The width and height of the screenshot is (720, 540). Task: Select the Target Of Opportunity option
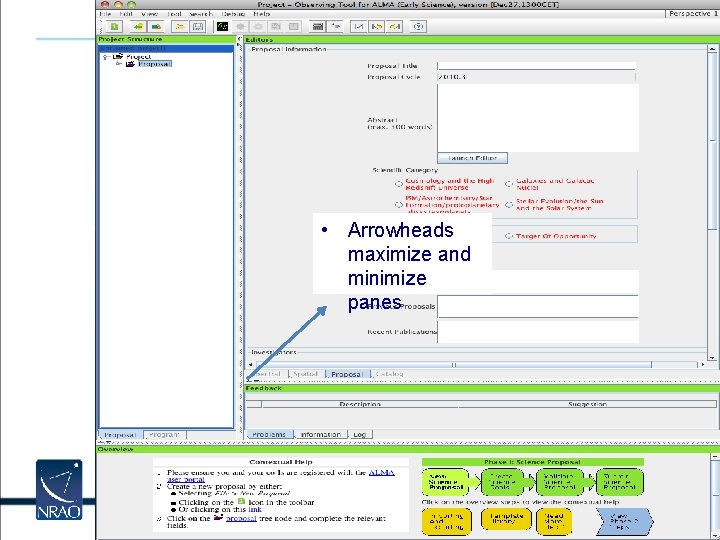tap(508, 236)
